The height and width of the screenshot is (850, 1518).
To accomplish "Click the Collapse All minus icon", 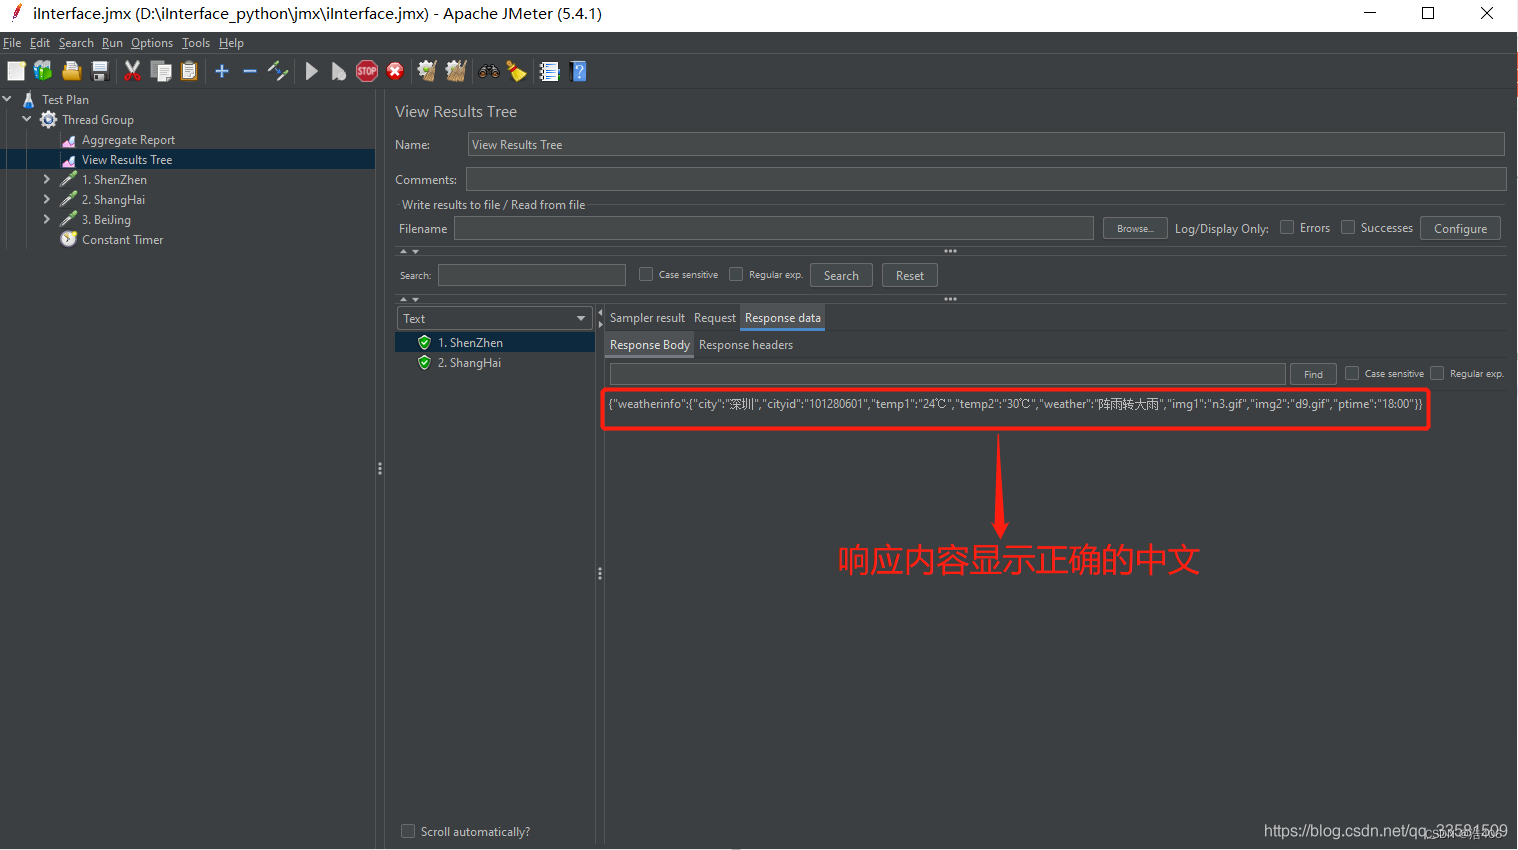I will tap(250, 71).
